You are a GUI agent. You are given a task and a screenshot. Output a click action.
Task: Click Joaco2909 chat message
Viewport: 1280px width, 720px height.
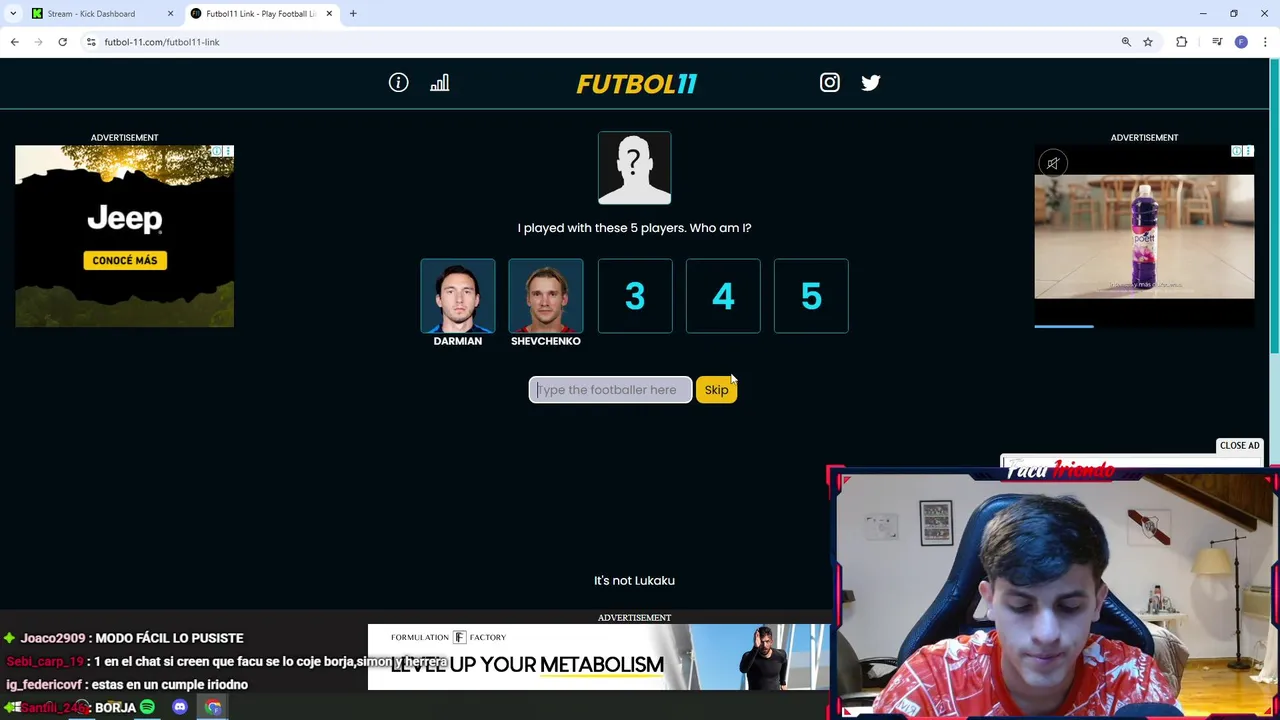click(123, 638)
